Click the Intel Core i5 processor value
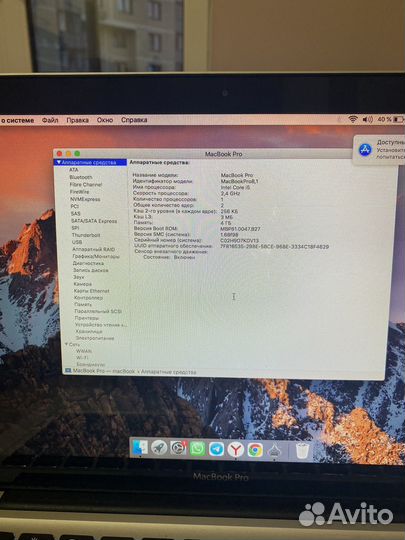405x540 pixels. (x=235, y=187)
